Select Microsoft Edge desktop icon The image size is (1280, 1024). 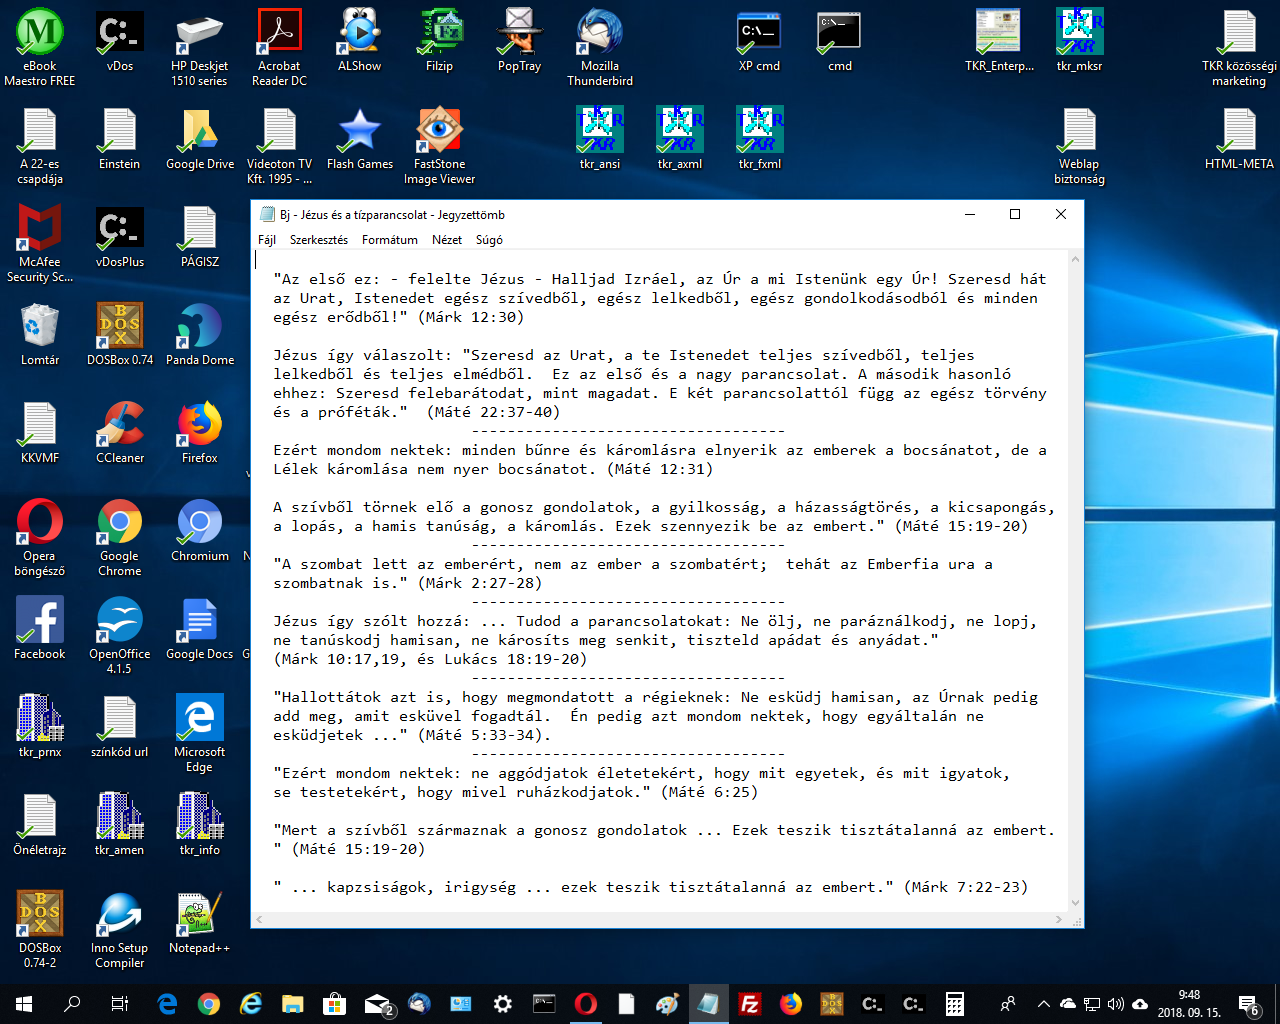coord(200,734)
